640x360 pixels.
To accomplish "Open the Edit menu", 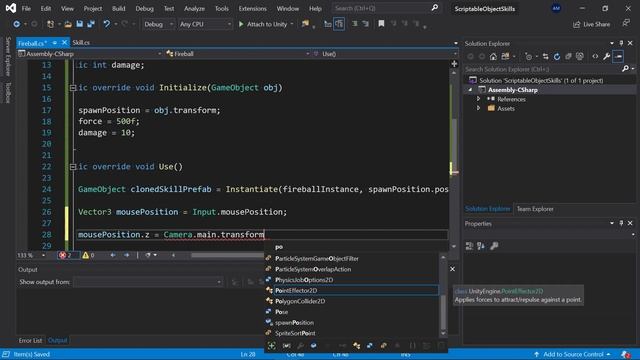I will tap(46, 8).
